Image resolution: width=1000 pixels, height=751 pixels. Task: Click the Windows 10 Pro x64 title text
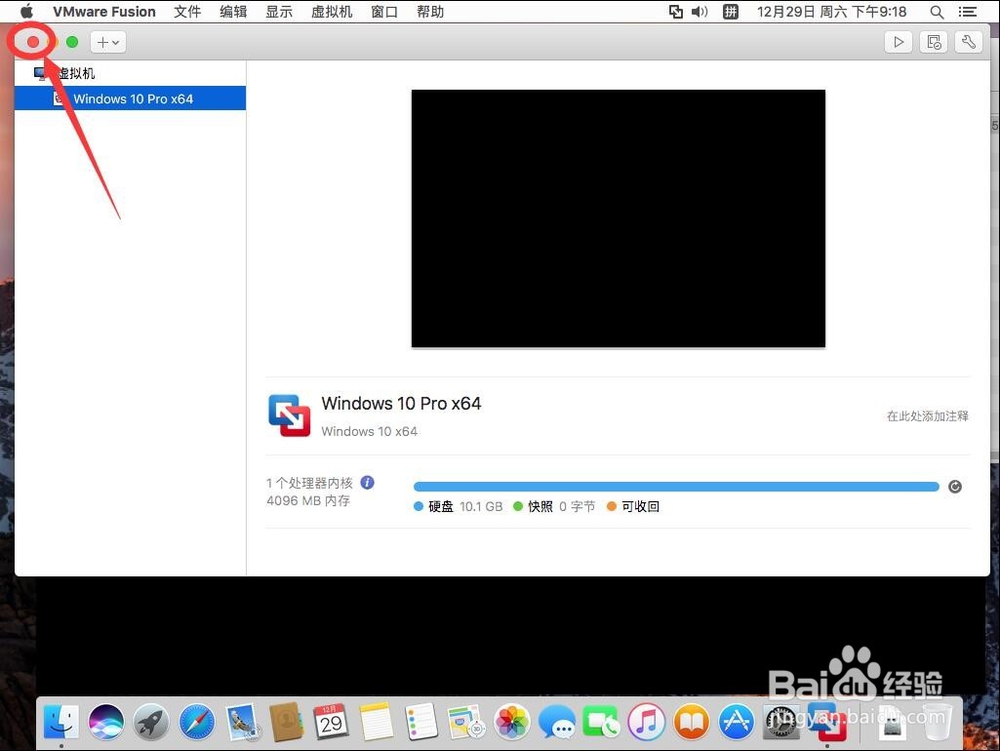tap(401, 404)
